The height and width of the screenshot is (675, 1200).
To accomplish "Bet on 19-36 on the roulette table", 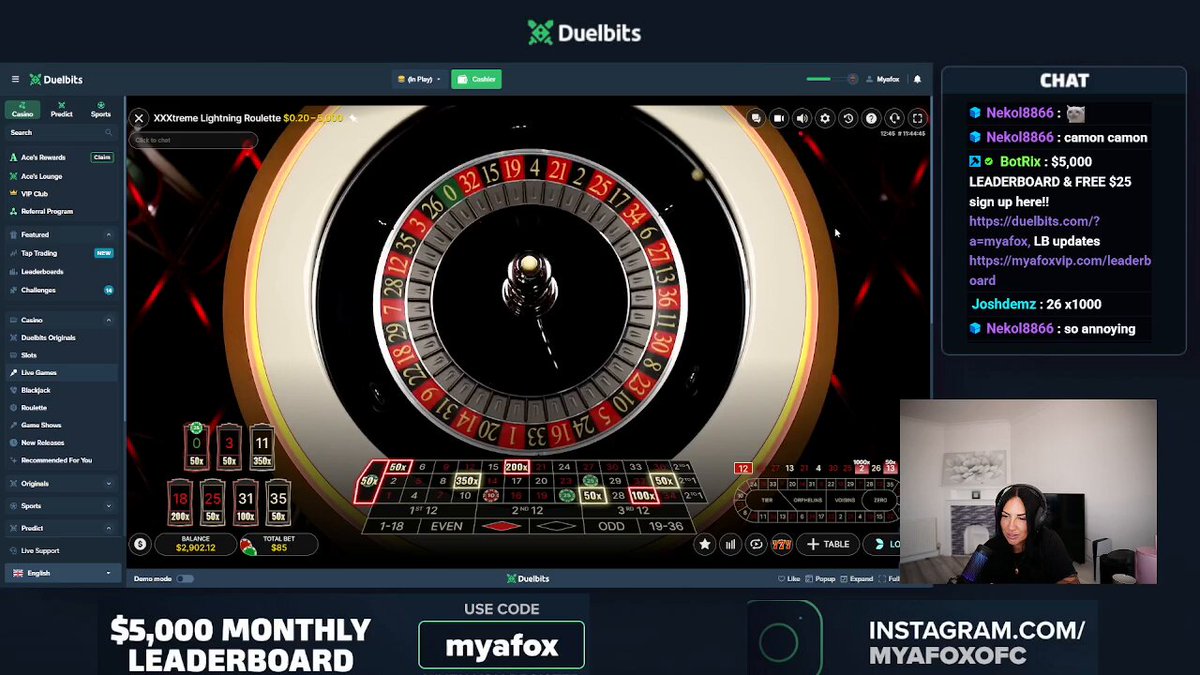I will [668, 526].
